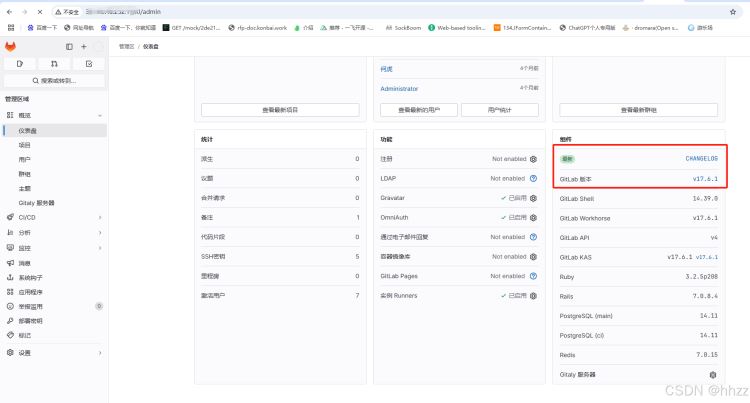Click the v17.6.1 GitLab version link
The image size is (750, 403).
click(706, 179)
